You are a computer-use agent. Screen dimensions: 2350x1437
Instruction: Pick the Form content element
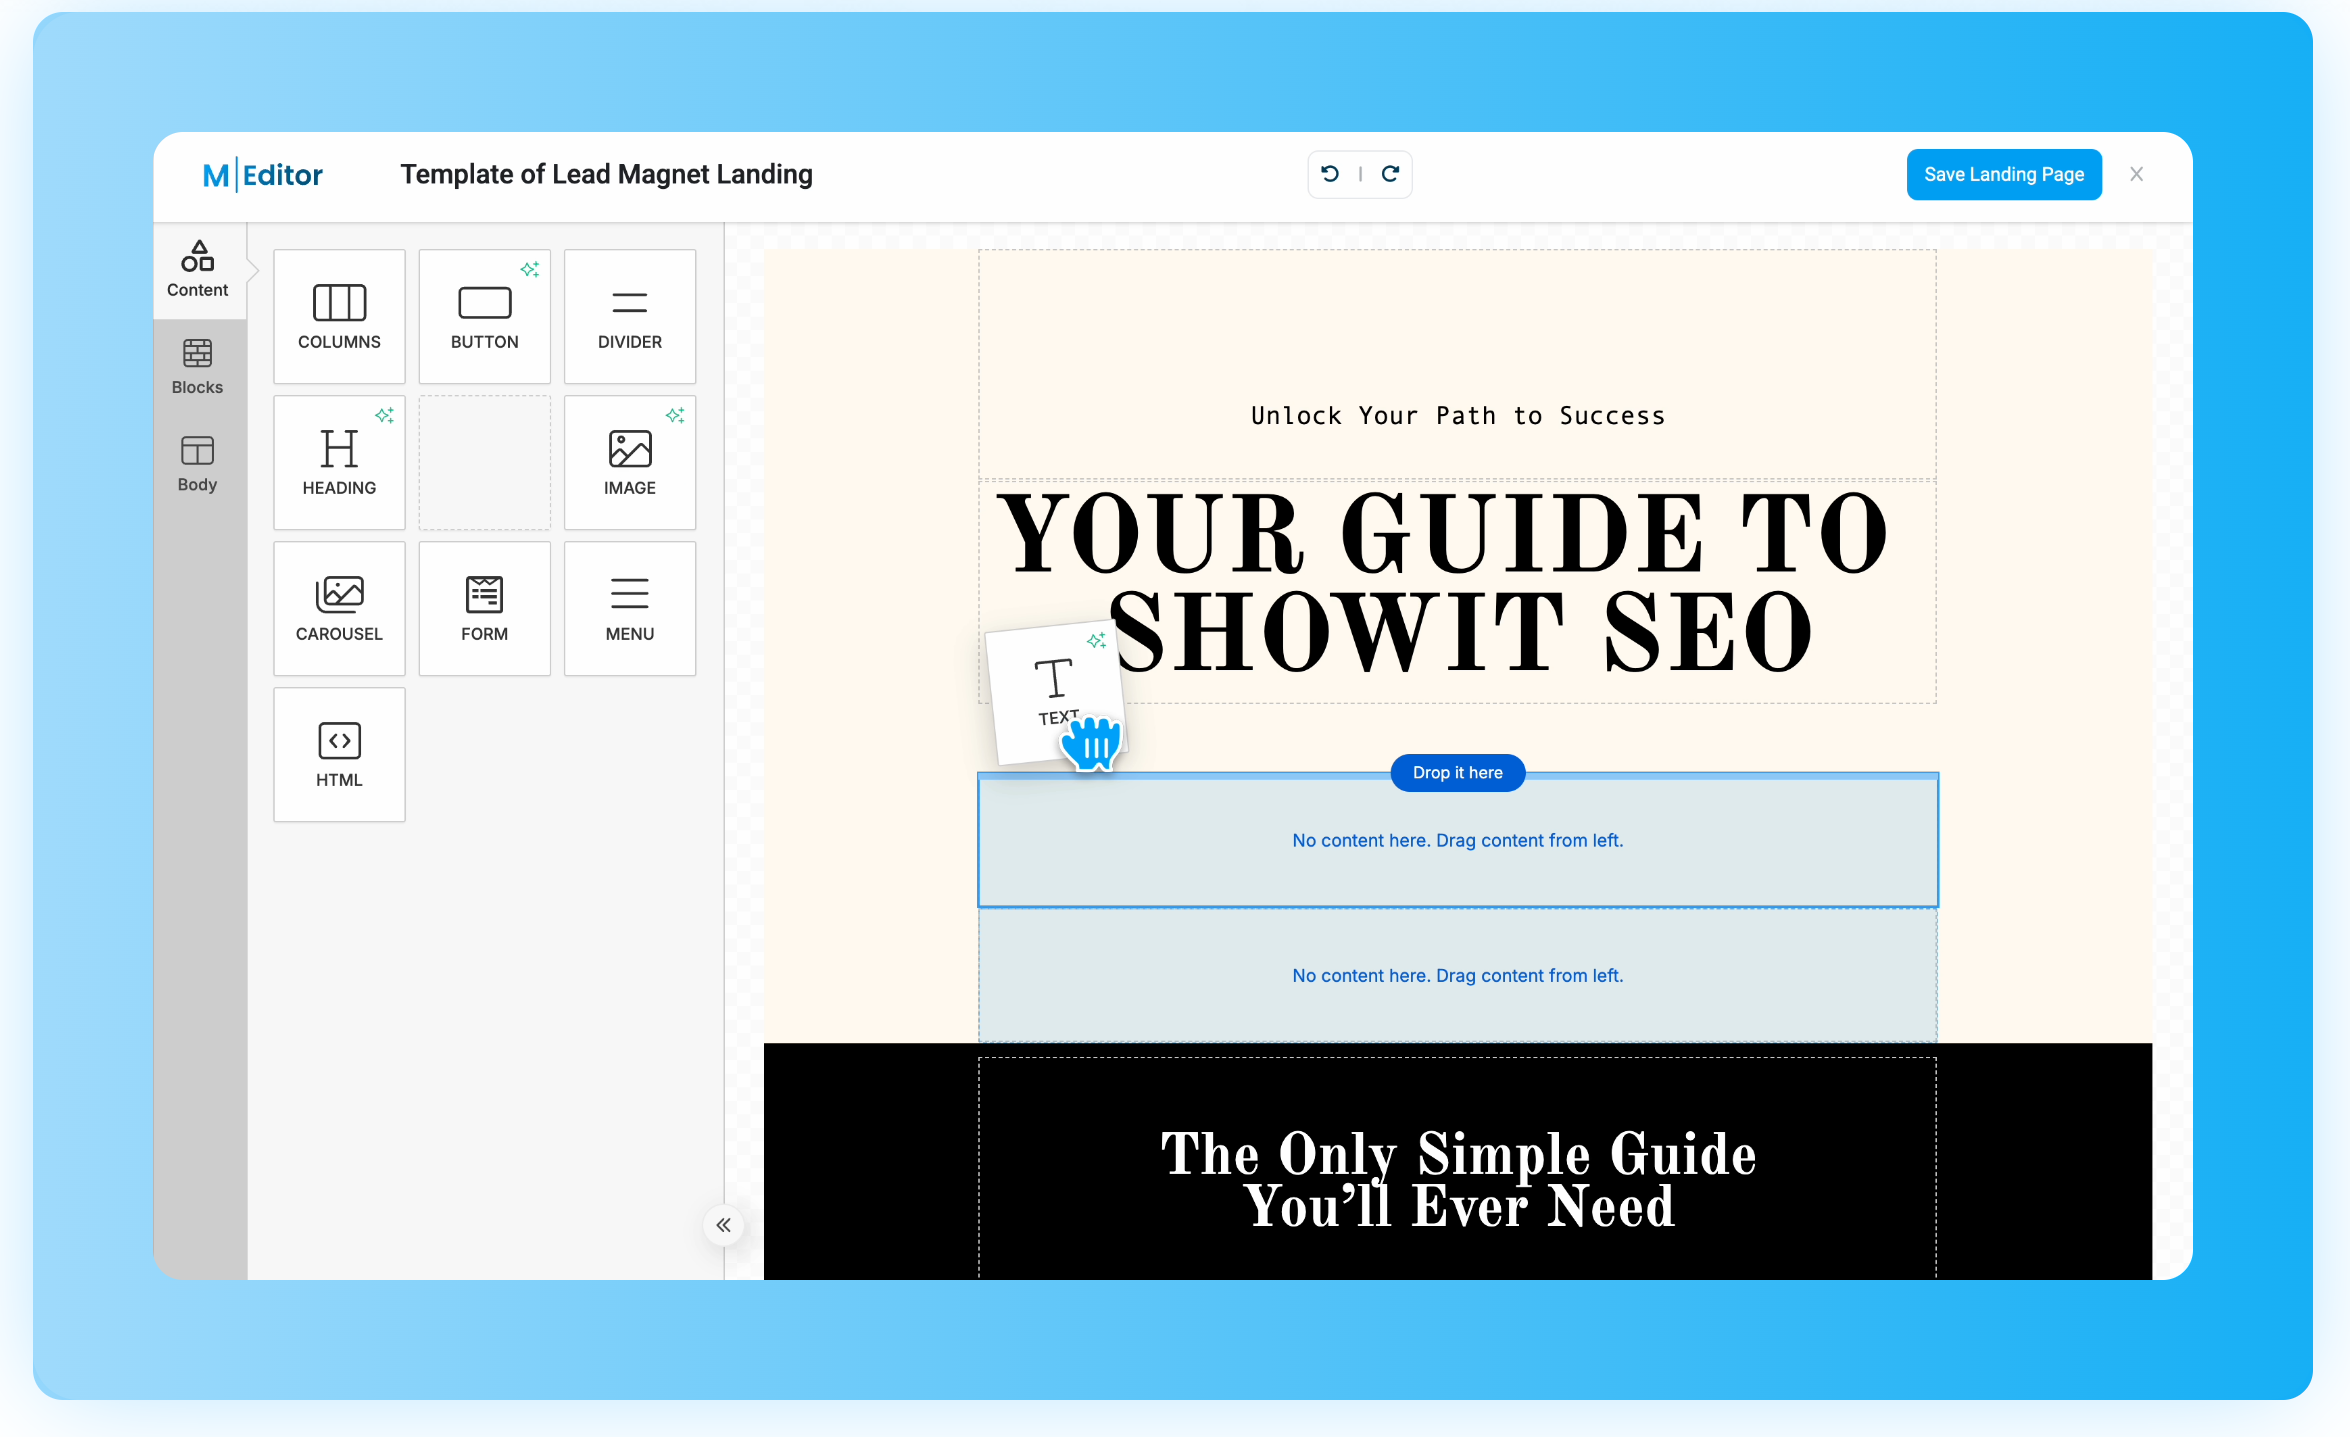(484, 608)
